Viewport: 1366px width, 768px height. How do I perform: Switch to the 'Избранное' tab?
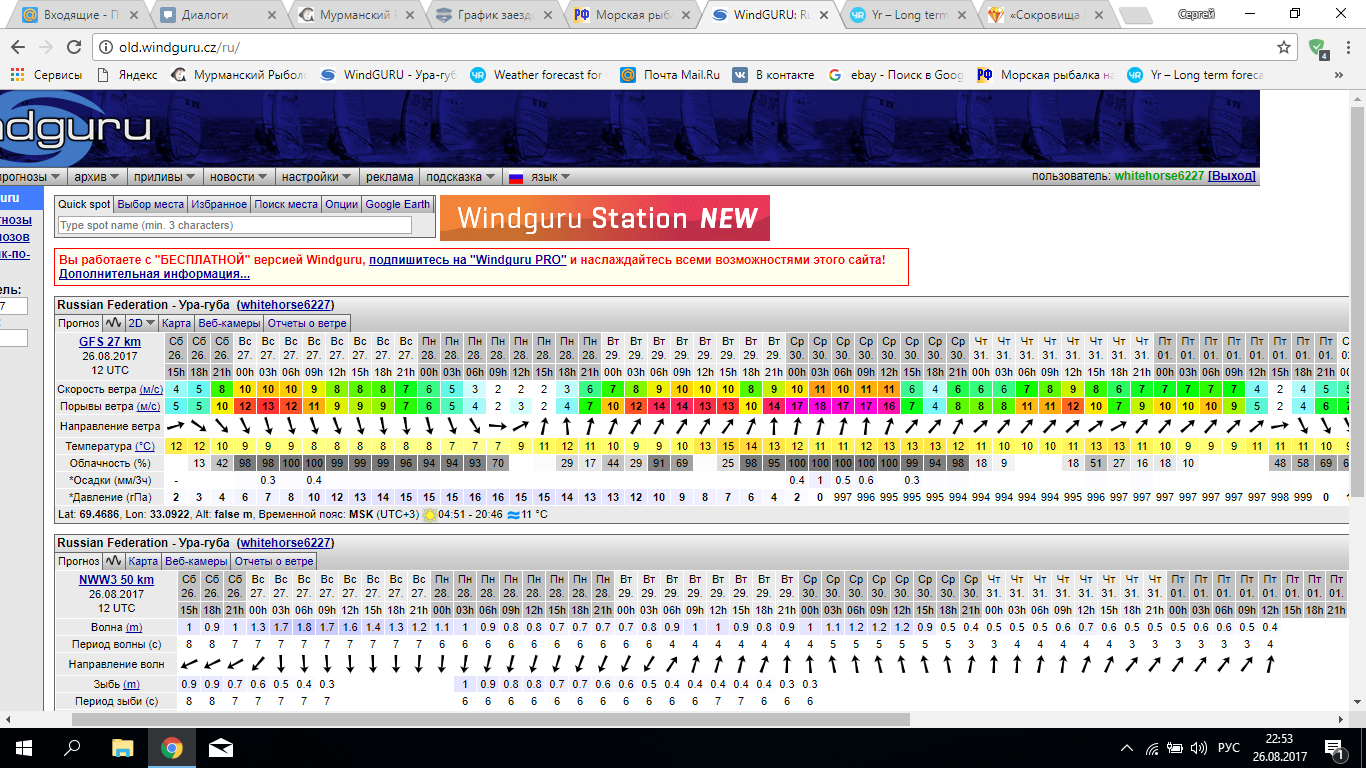click(x=219, y=204)
